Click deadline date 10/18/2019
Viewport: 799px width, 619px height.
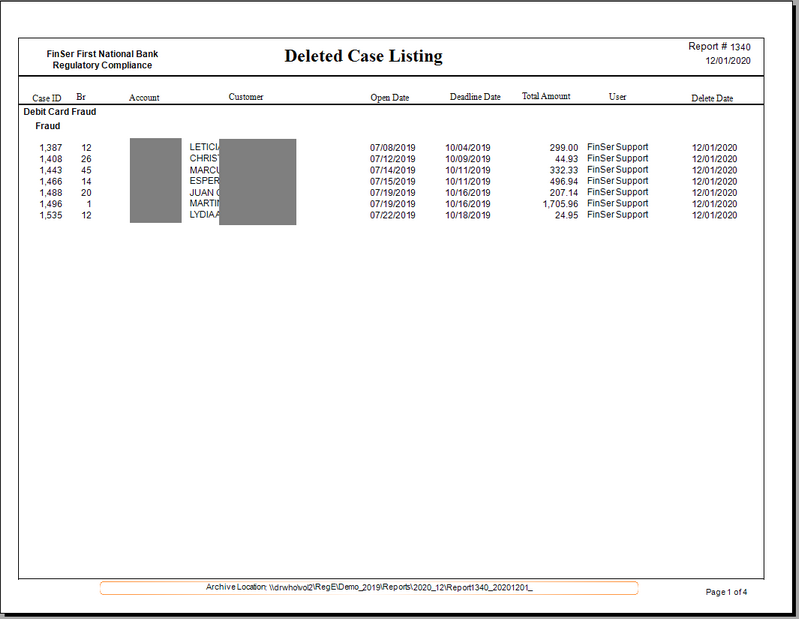468,215
